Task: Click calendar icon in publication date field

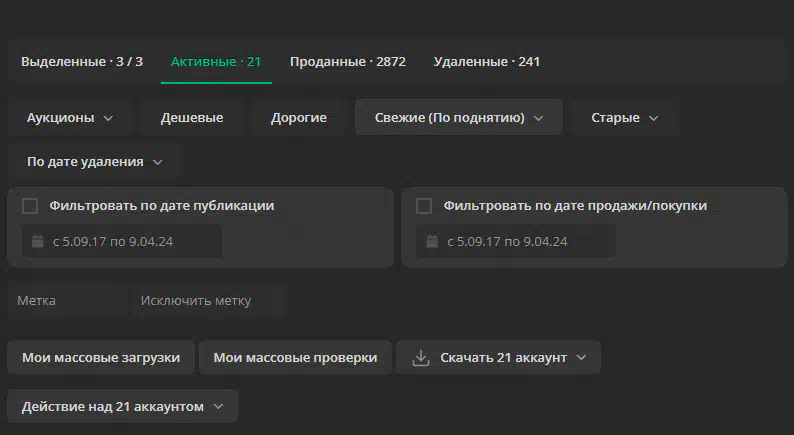Action: point(37,241)
